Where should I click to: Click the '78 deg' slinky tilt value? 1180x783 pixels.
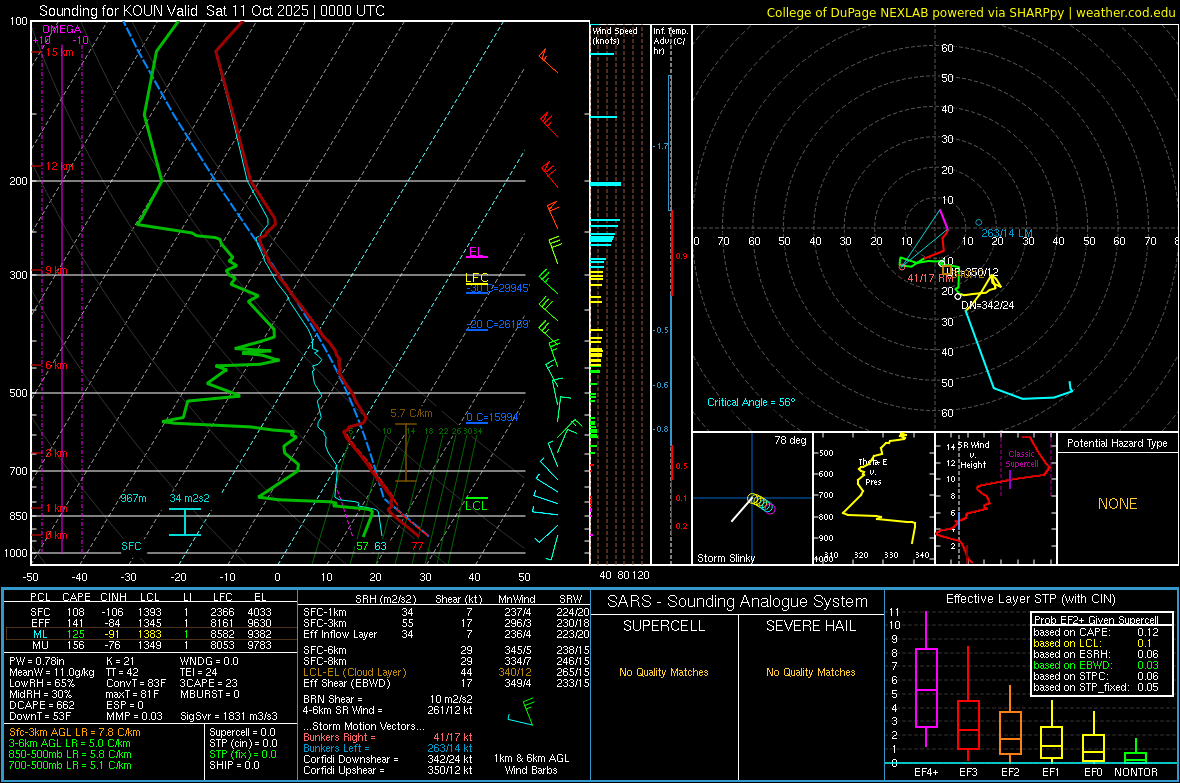click(790, 440)
